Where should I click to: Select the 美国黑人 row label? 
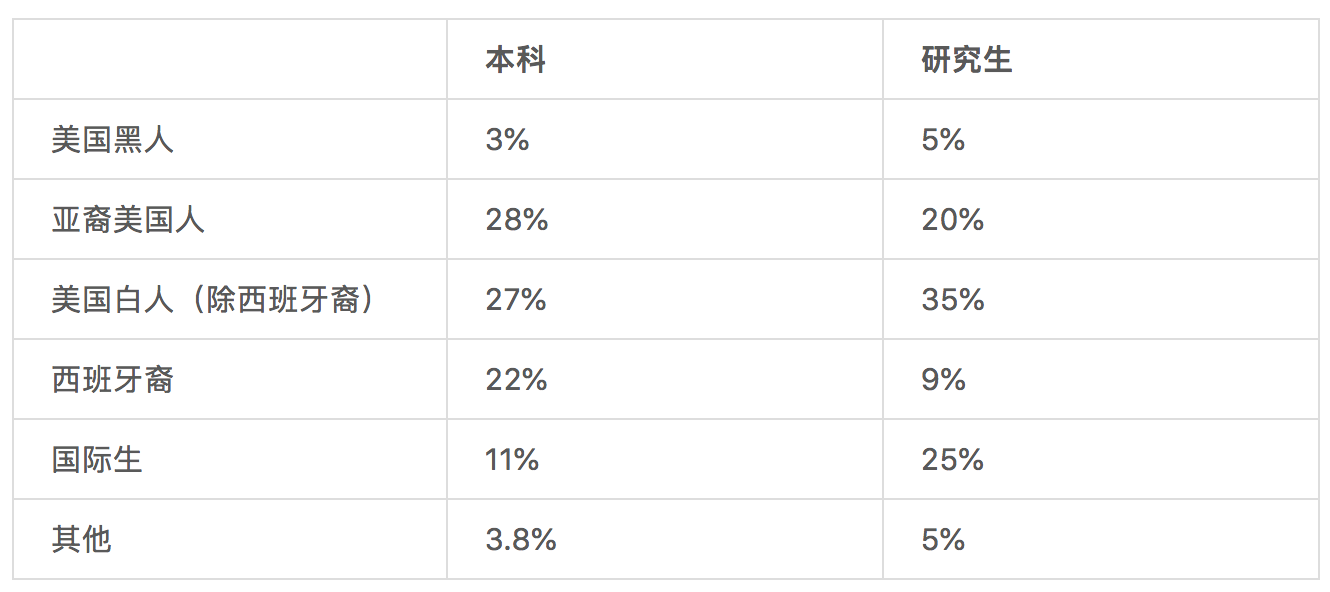(113, 140)
